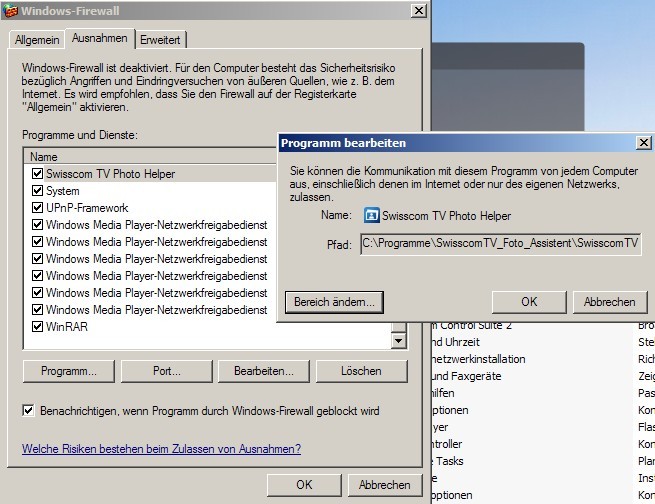Viewport: 655px width, 504px height.
Task: Click Abbrechen in Programm bearbeiten dialog
Action: tap(609, 301)
